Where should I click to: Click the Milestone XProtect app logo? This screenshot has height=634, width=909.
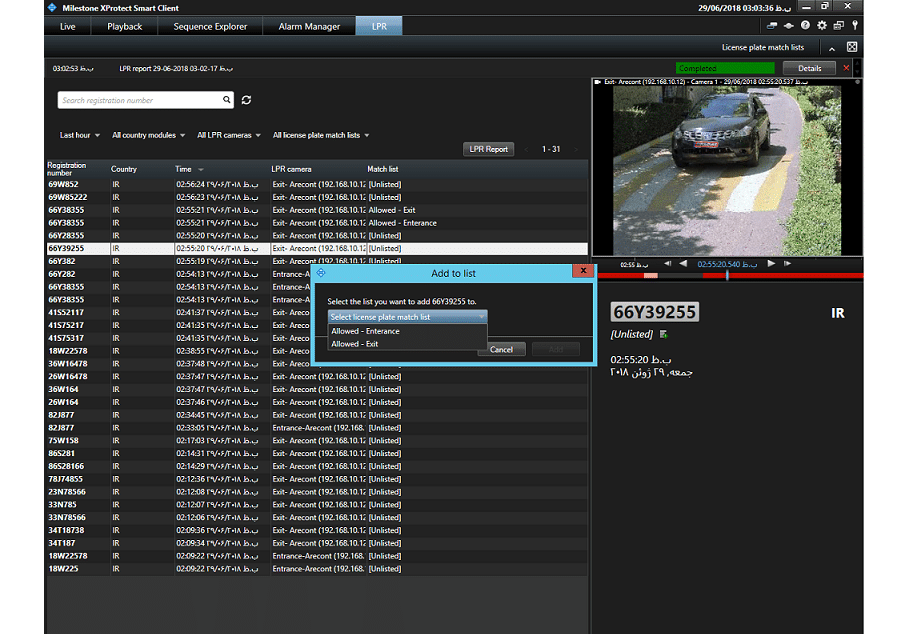52,8
